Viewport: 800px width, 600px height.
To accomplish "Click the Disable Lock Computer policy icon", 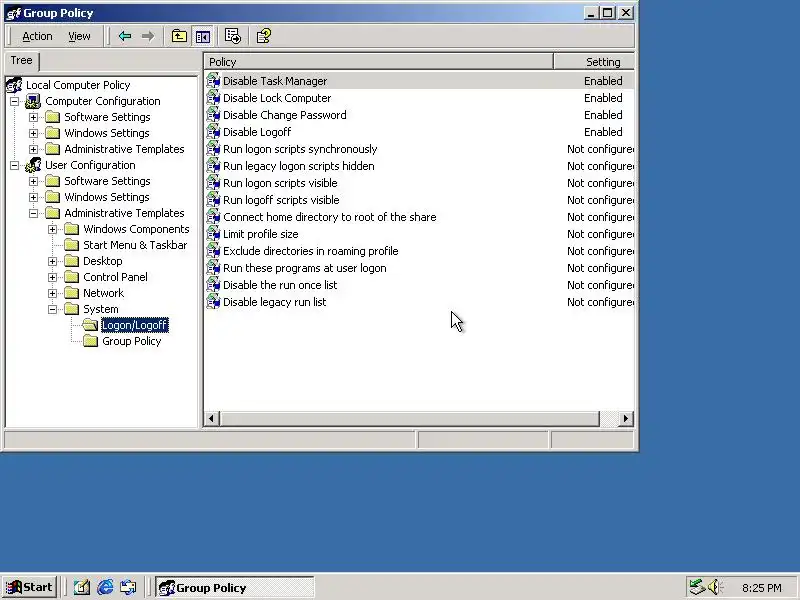I will click(213, 98).
